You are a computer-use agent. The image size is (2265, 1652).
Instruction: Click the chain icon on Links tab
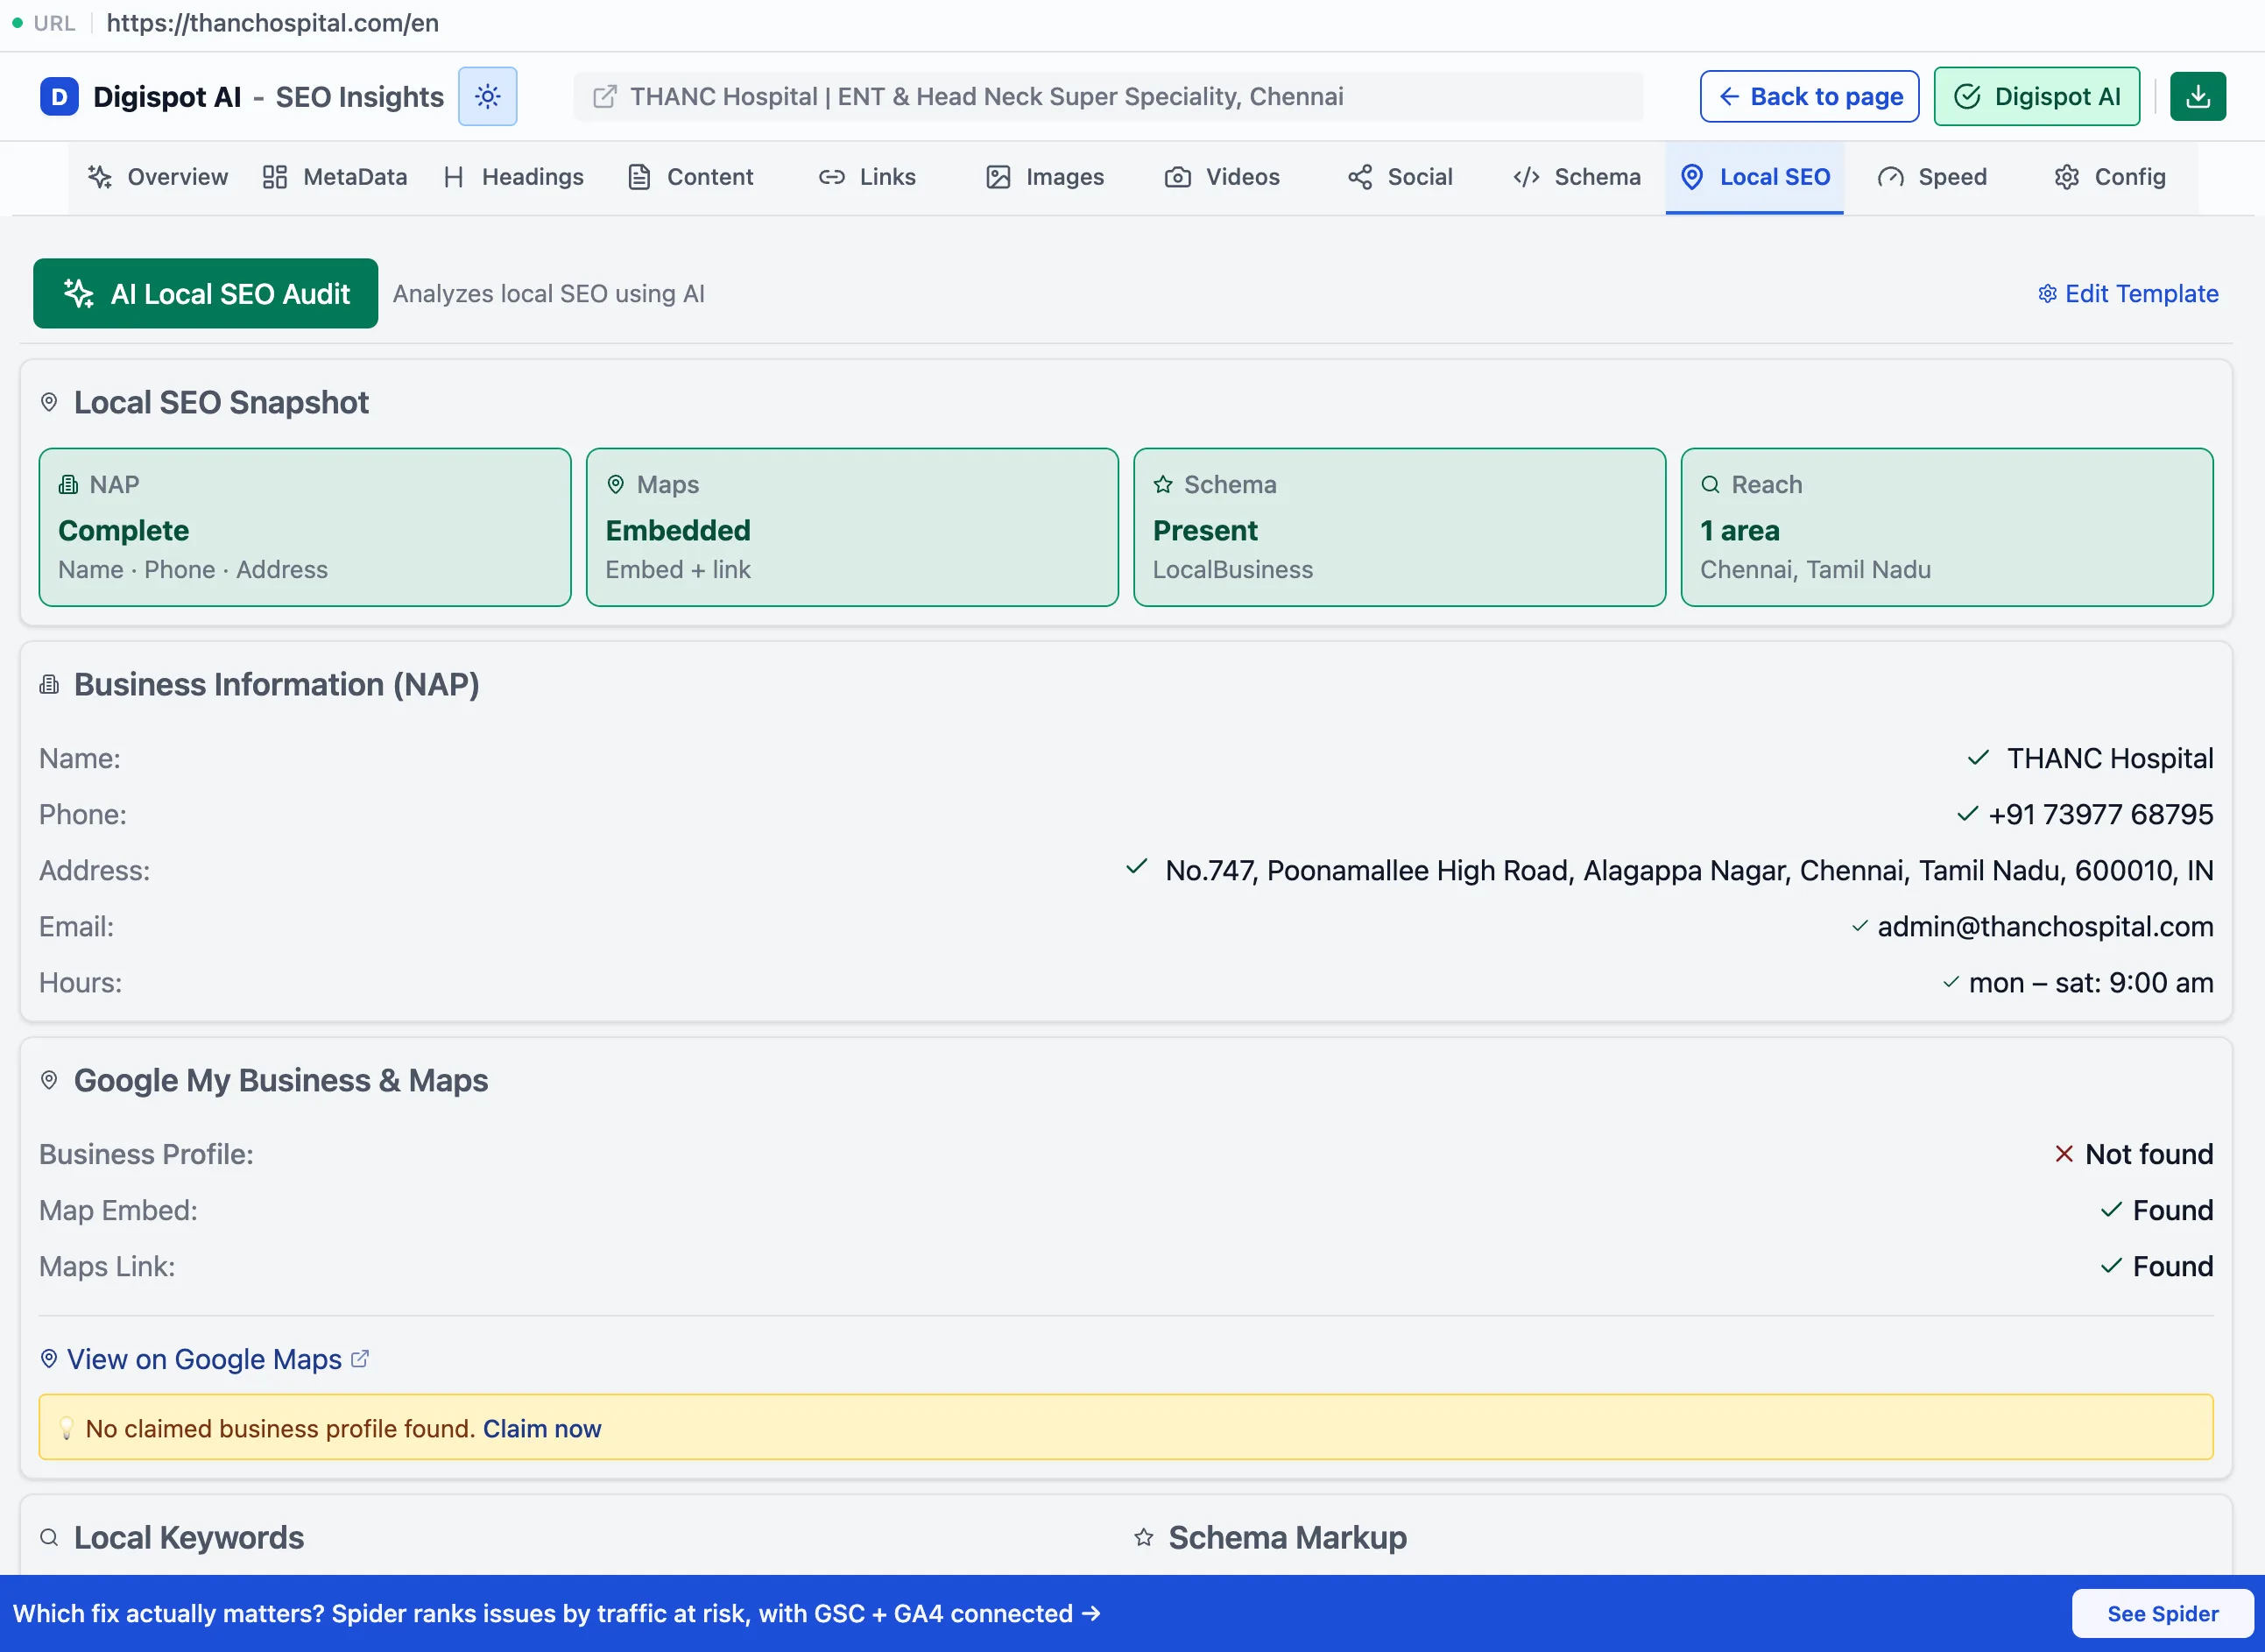tap(832, 177)
